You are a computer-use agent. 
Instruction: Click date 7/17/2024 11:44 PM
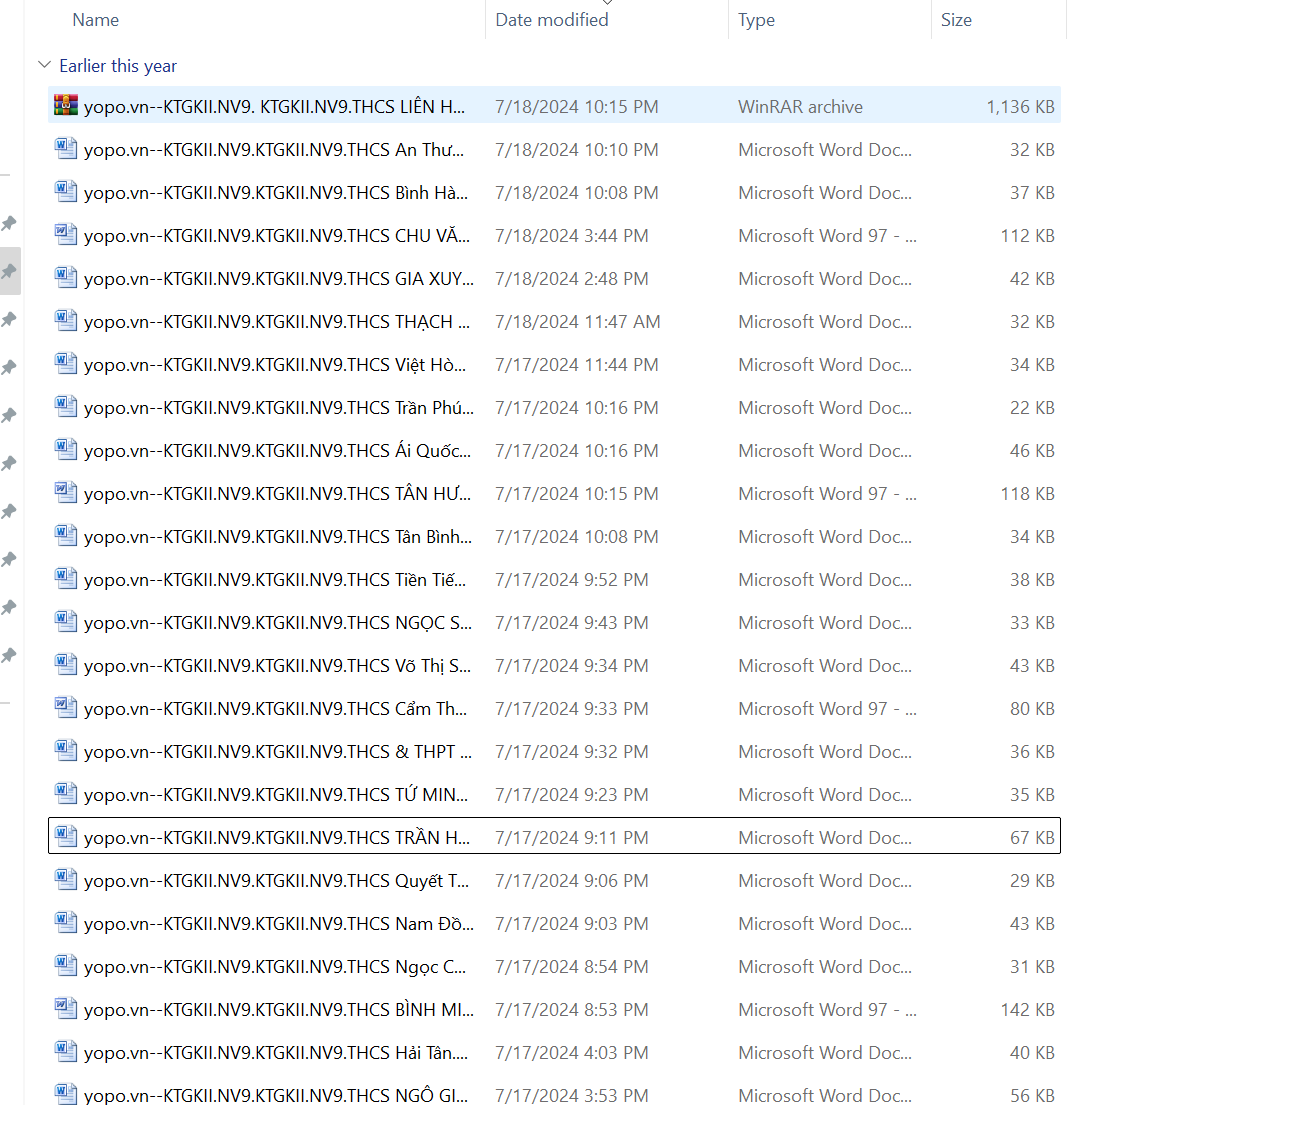point(577,365)
